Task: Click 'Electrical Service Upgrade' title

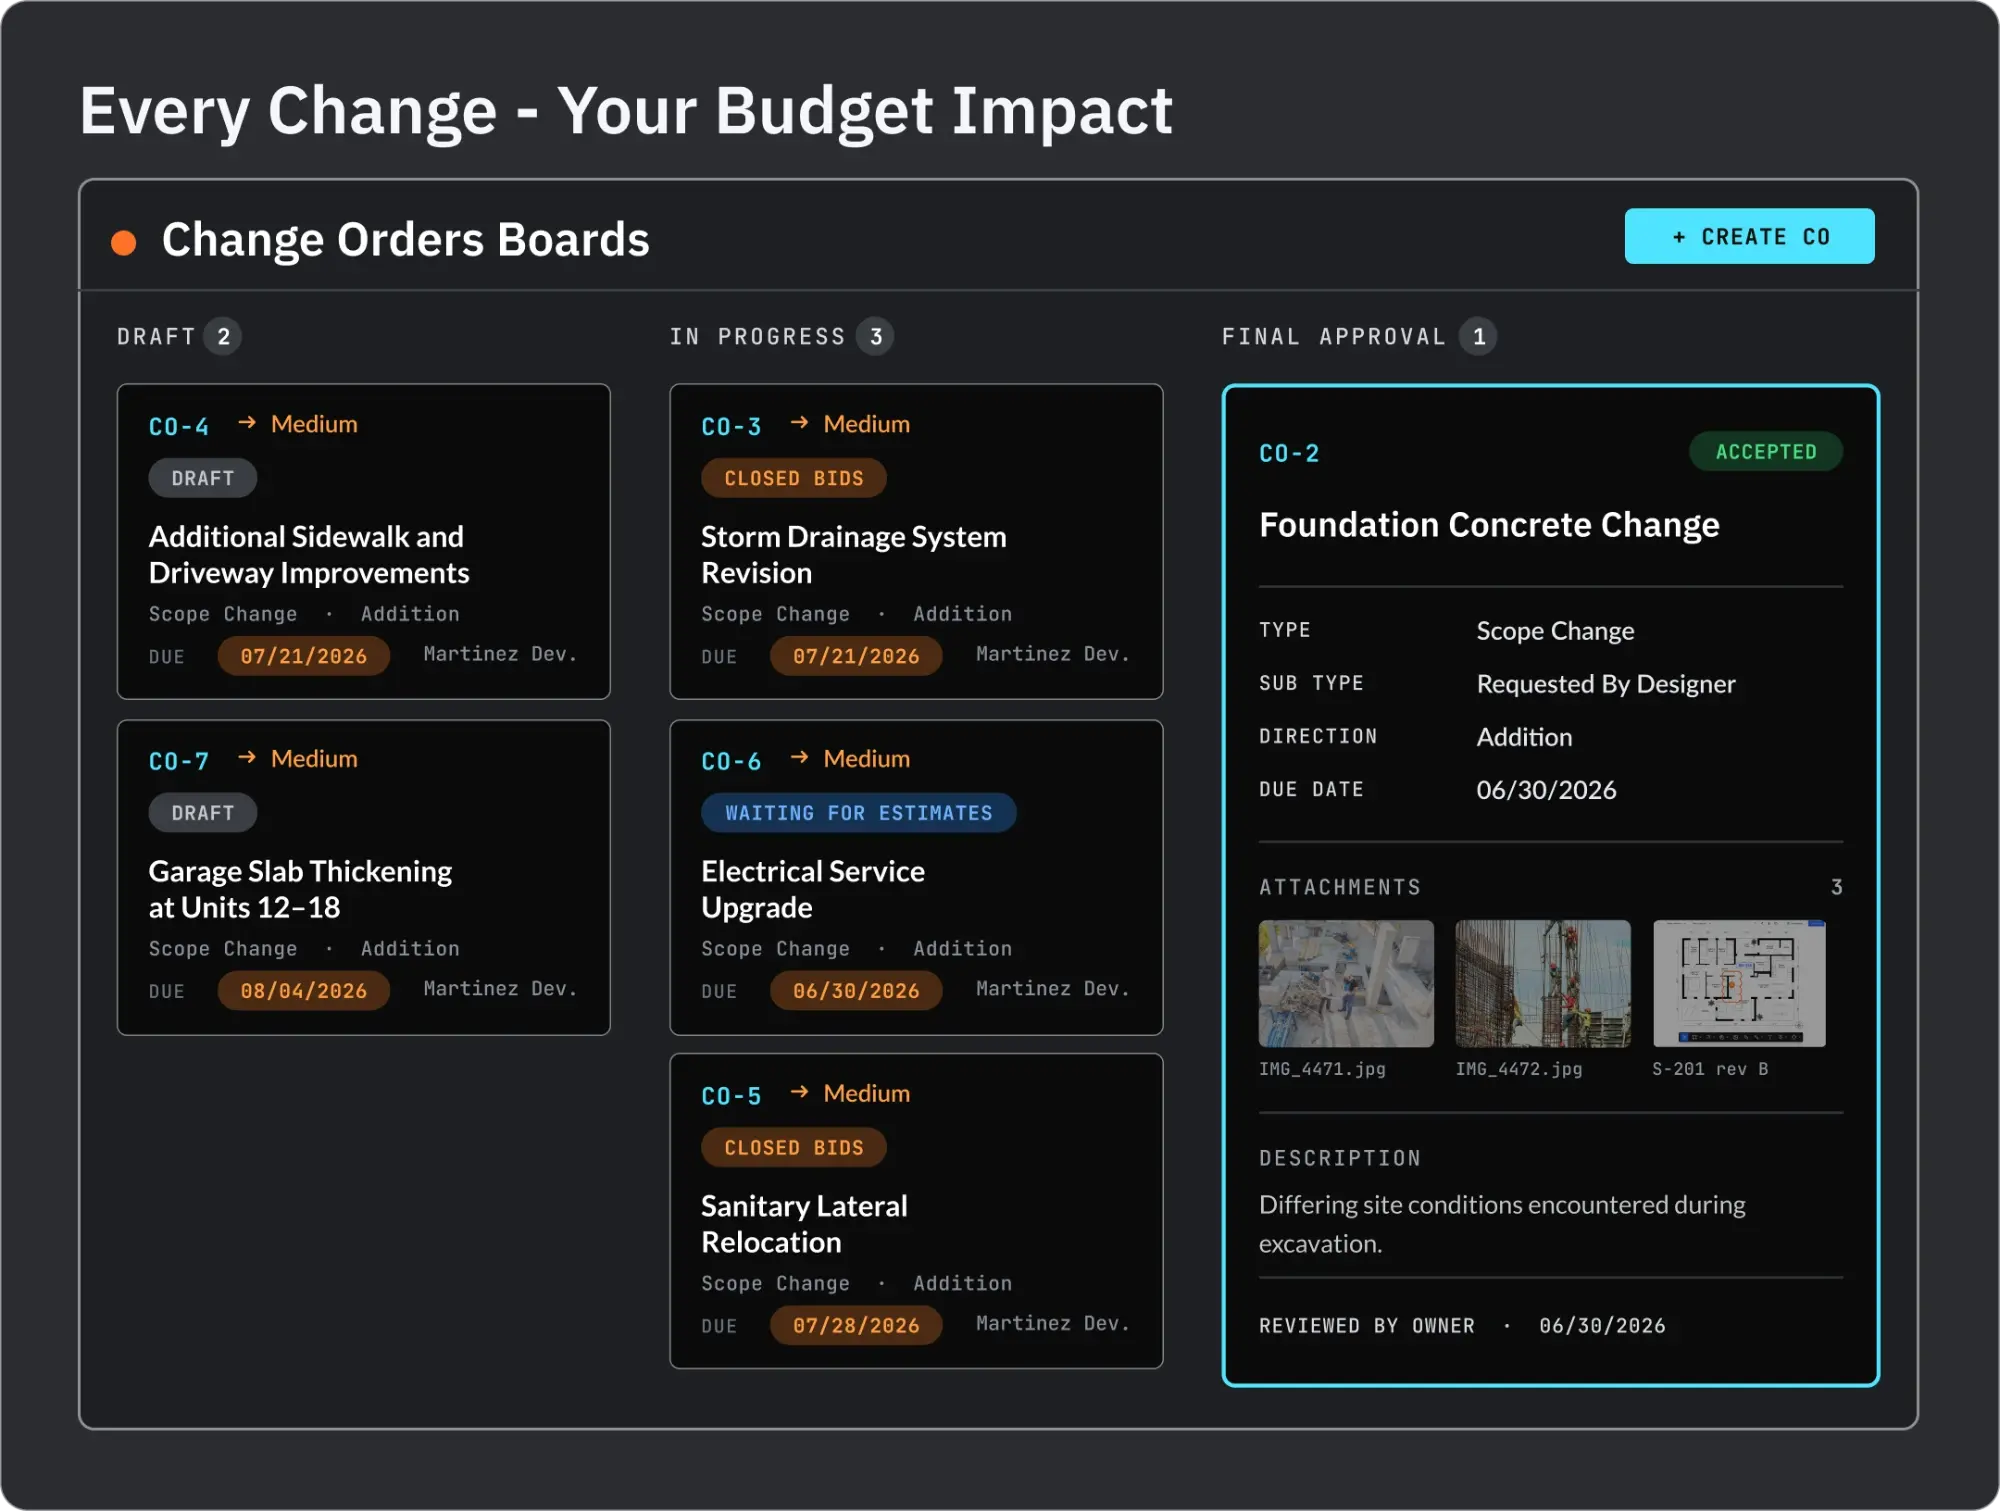Action: (x=813, y=889)
